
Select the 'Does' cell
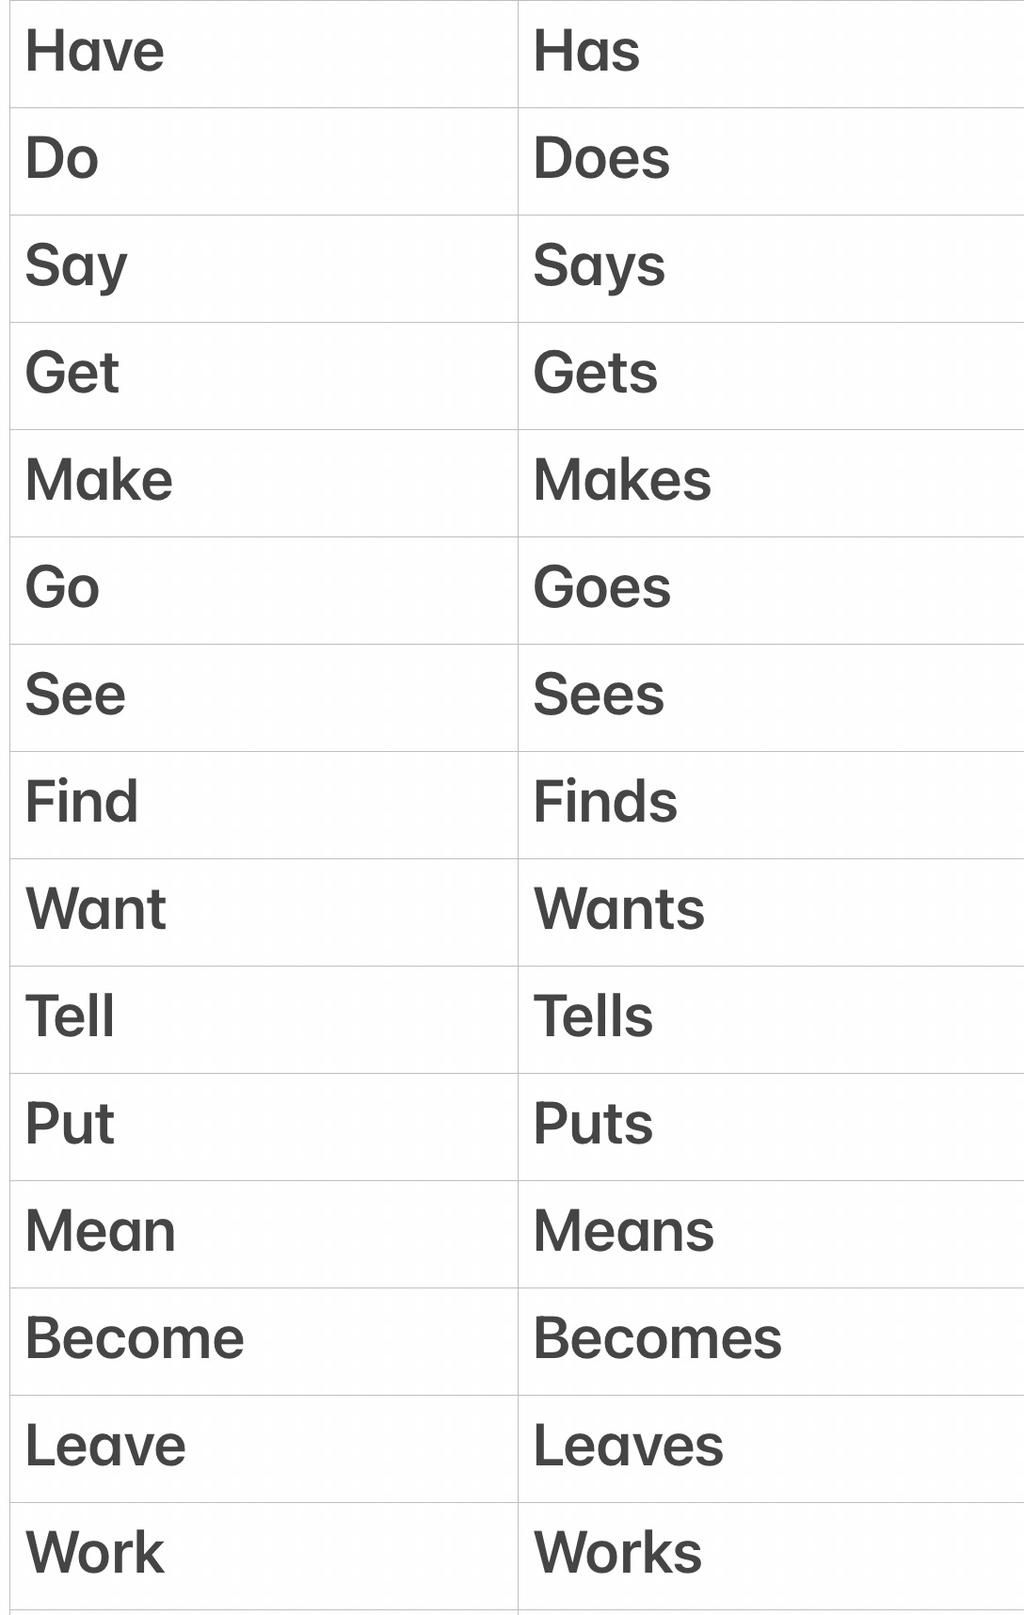coord(771,161)
